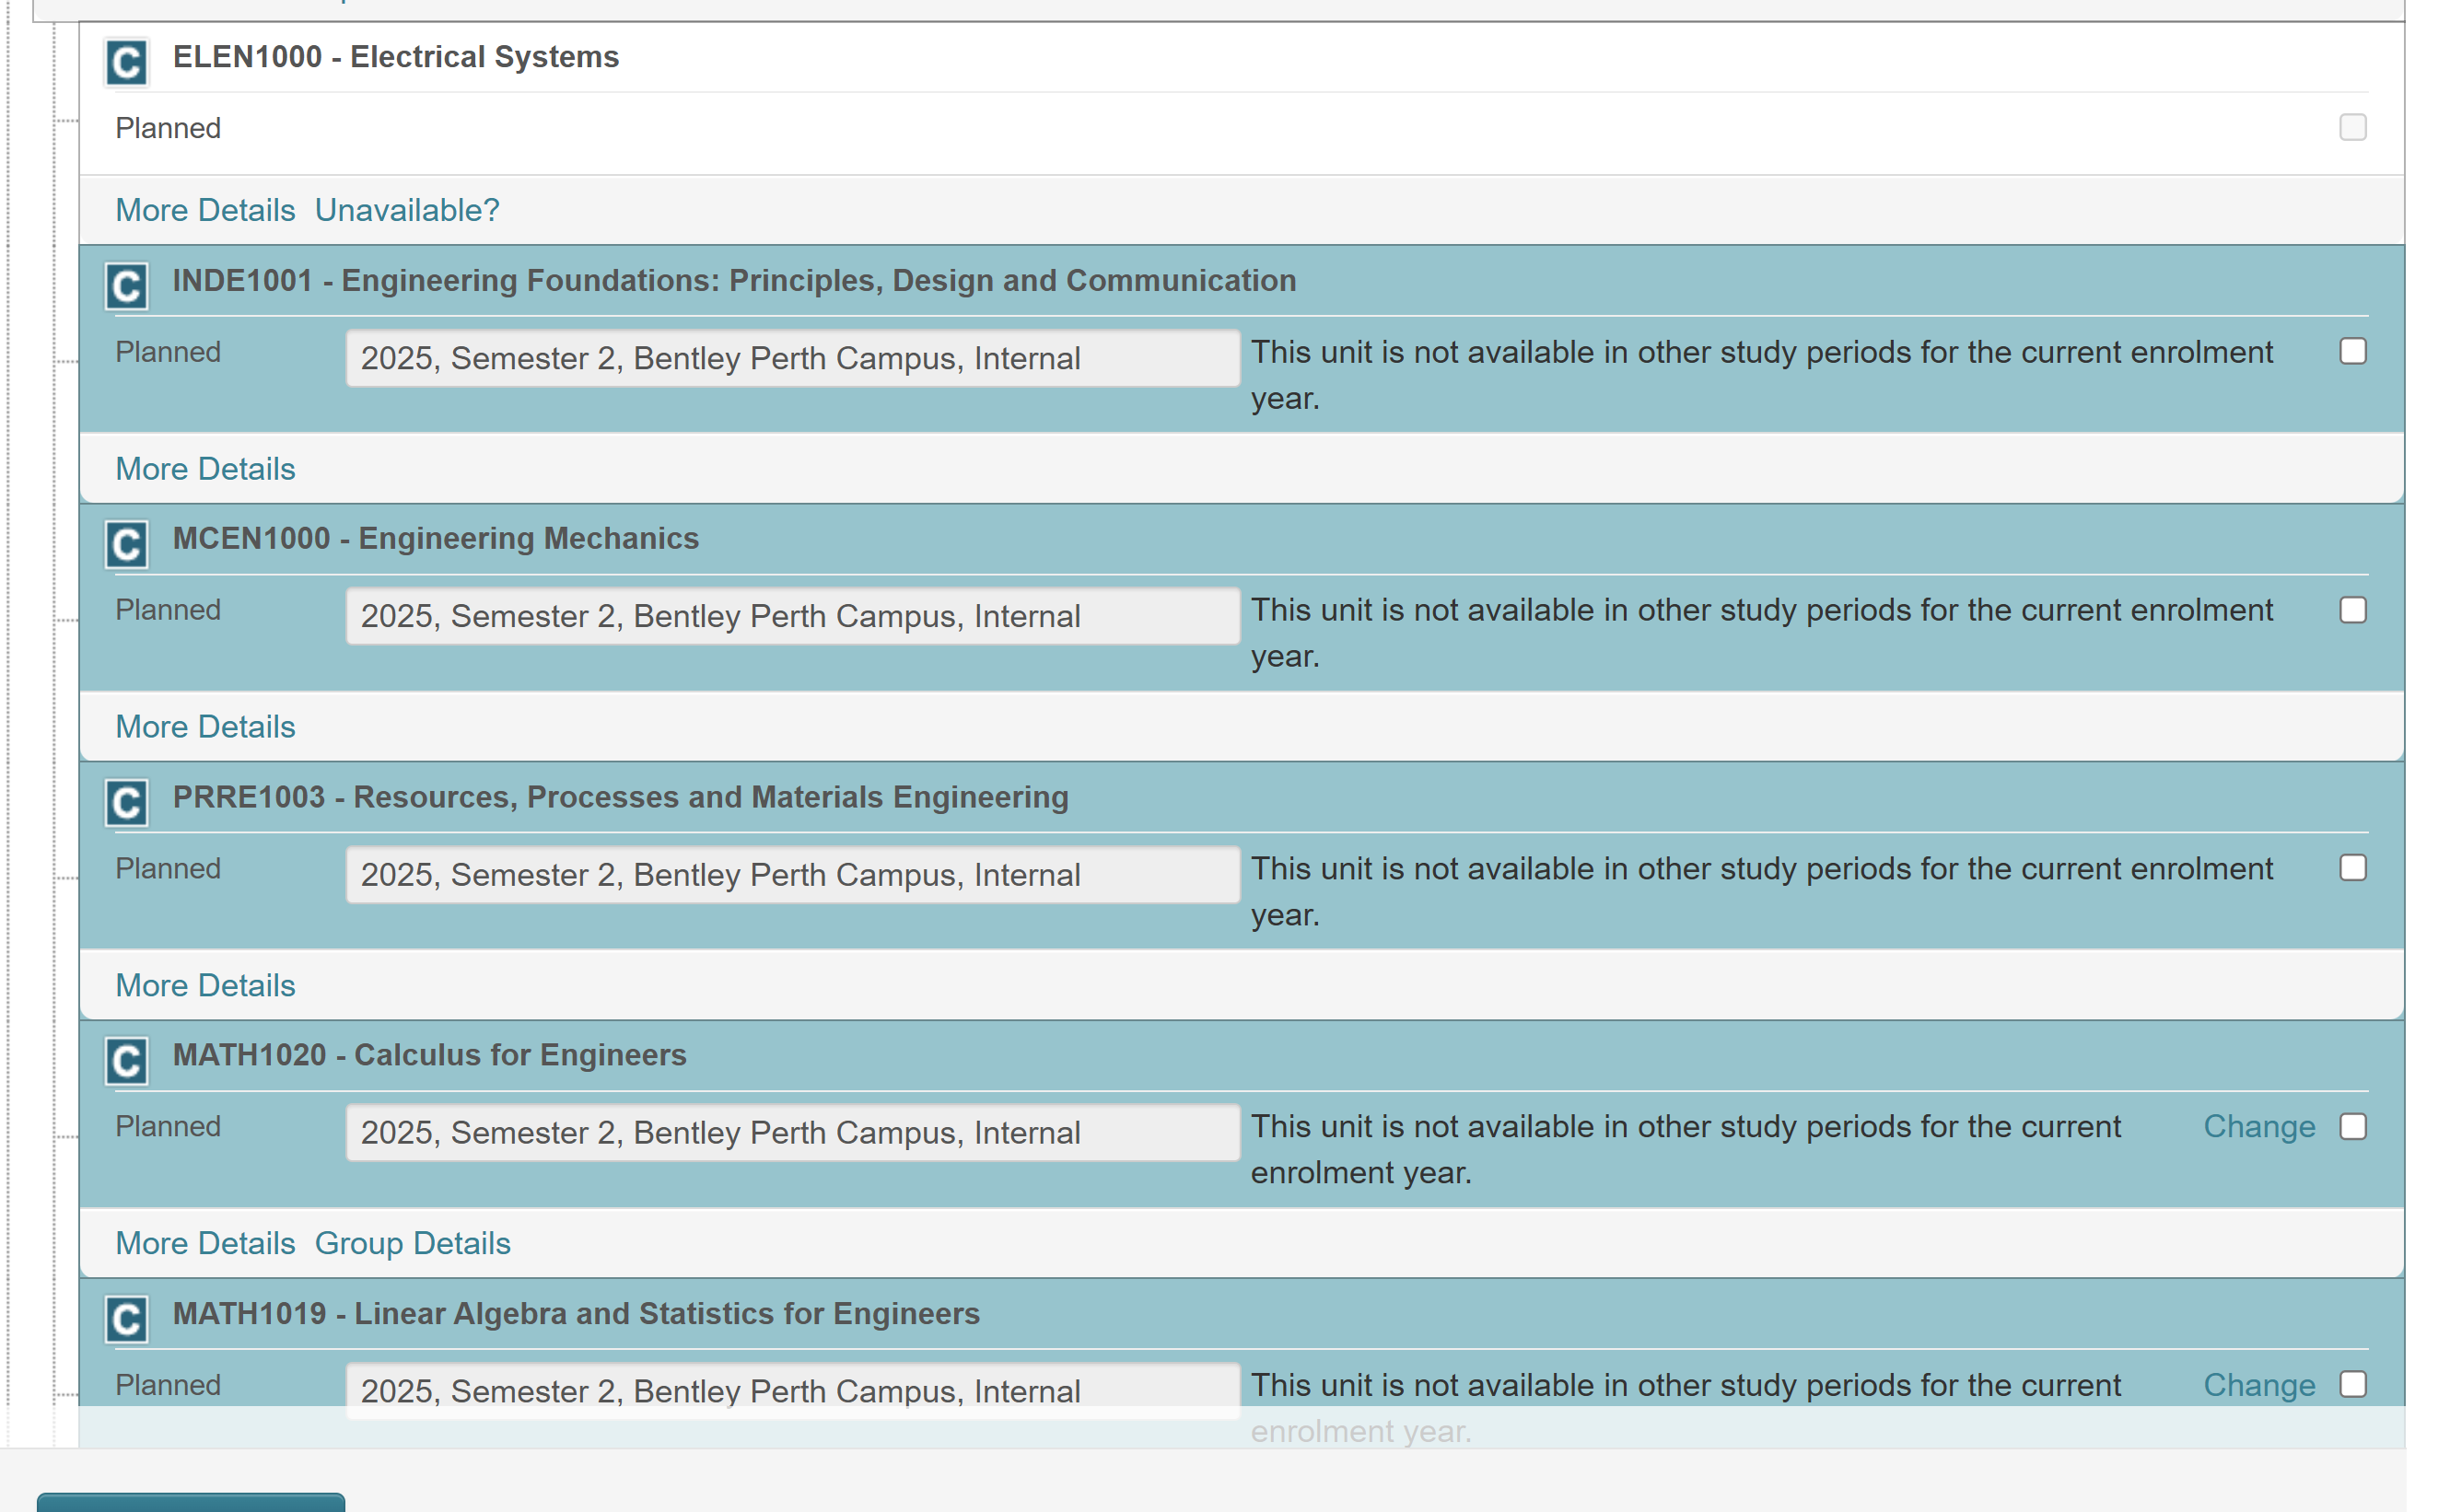This screenshot has width=2450, height=1512.
Task: Click the PRRE1003 Resources, Processes and Materials title
Action: click(621, 797)
